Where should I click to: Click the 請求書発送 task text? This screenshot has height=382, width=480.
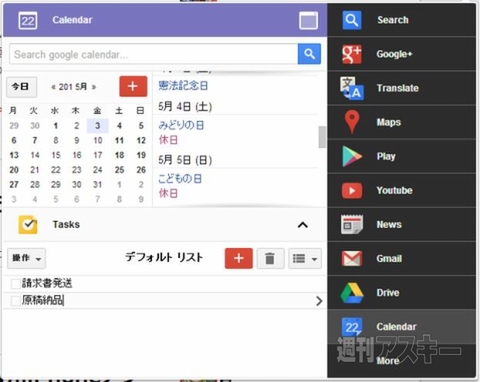[47, 283]
